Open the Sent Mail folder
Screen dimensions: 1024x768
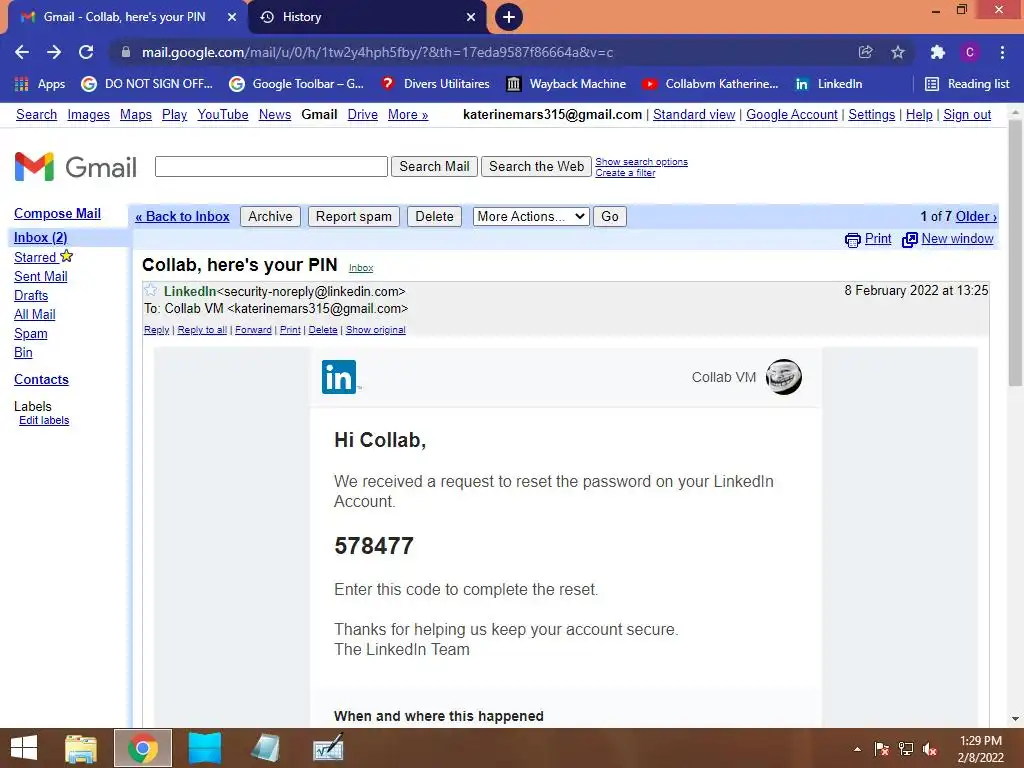click(40, 276)
